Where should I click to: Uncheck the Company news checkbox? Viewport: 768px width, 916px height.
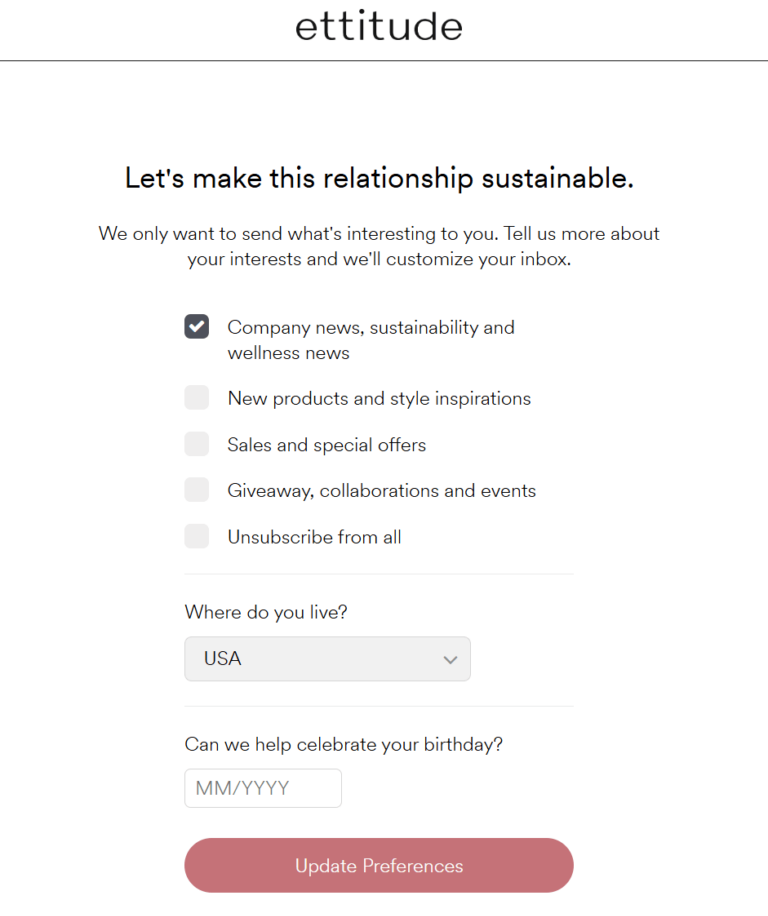197,327
